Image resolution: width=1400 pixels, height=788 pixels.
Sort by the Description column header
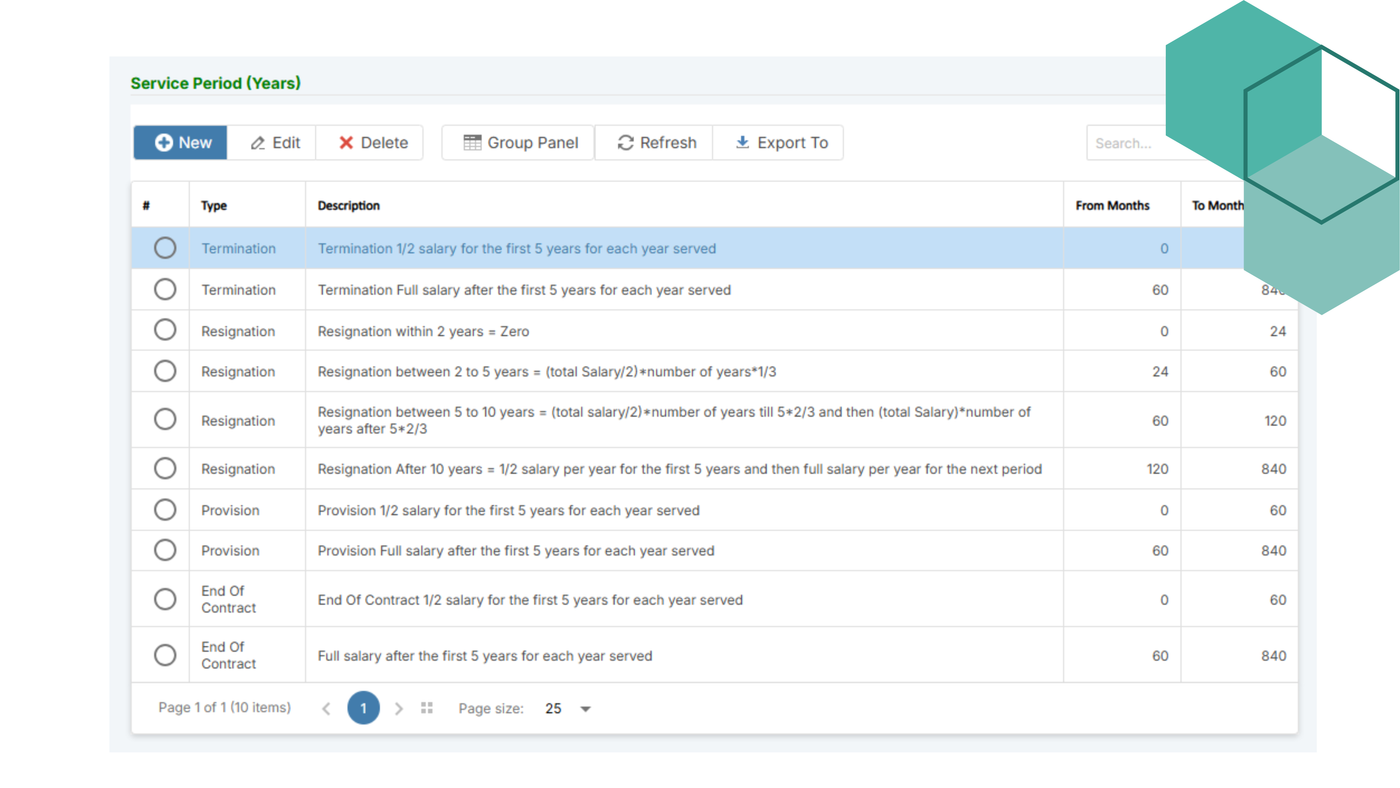coord(349,206)
